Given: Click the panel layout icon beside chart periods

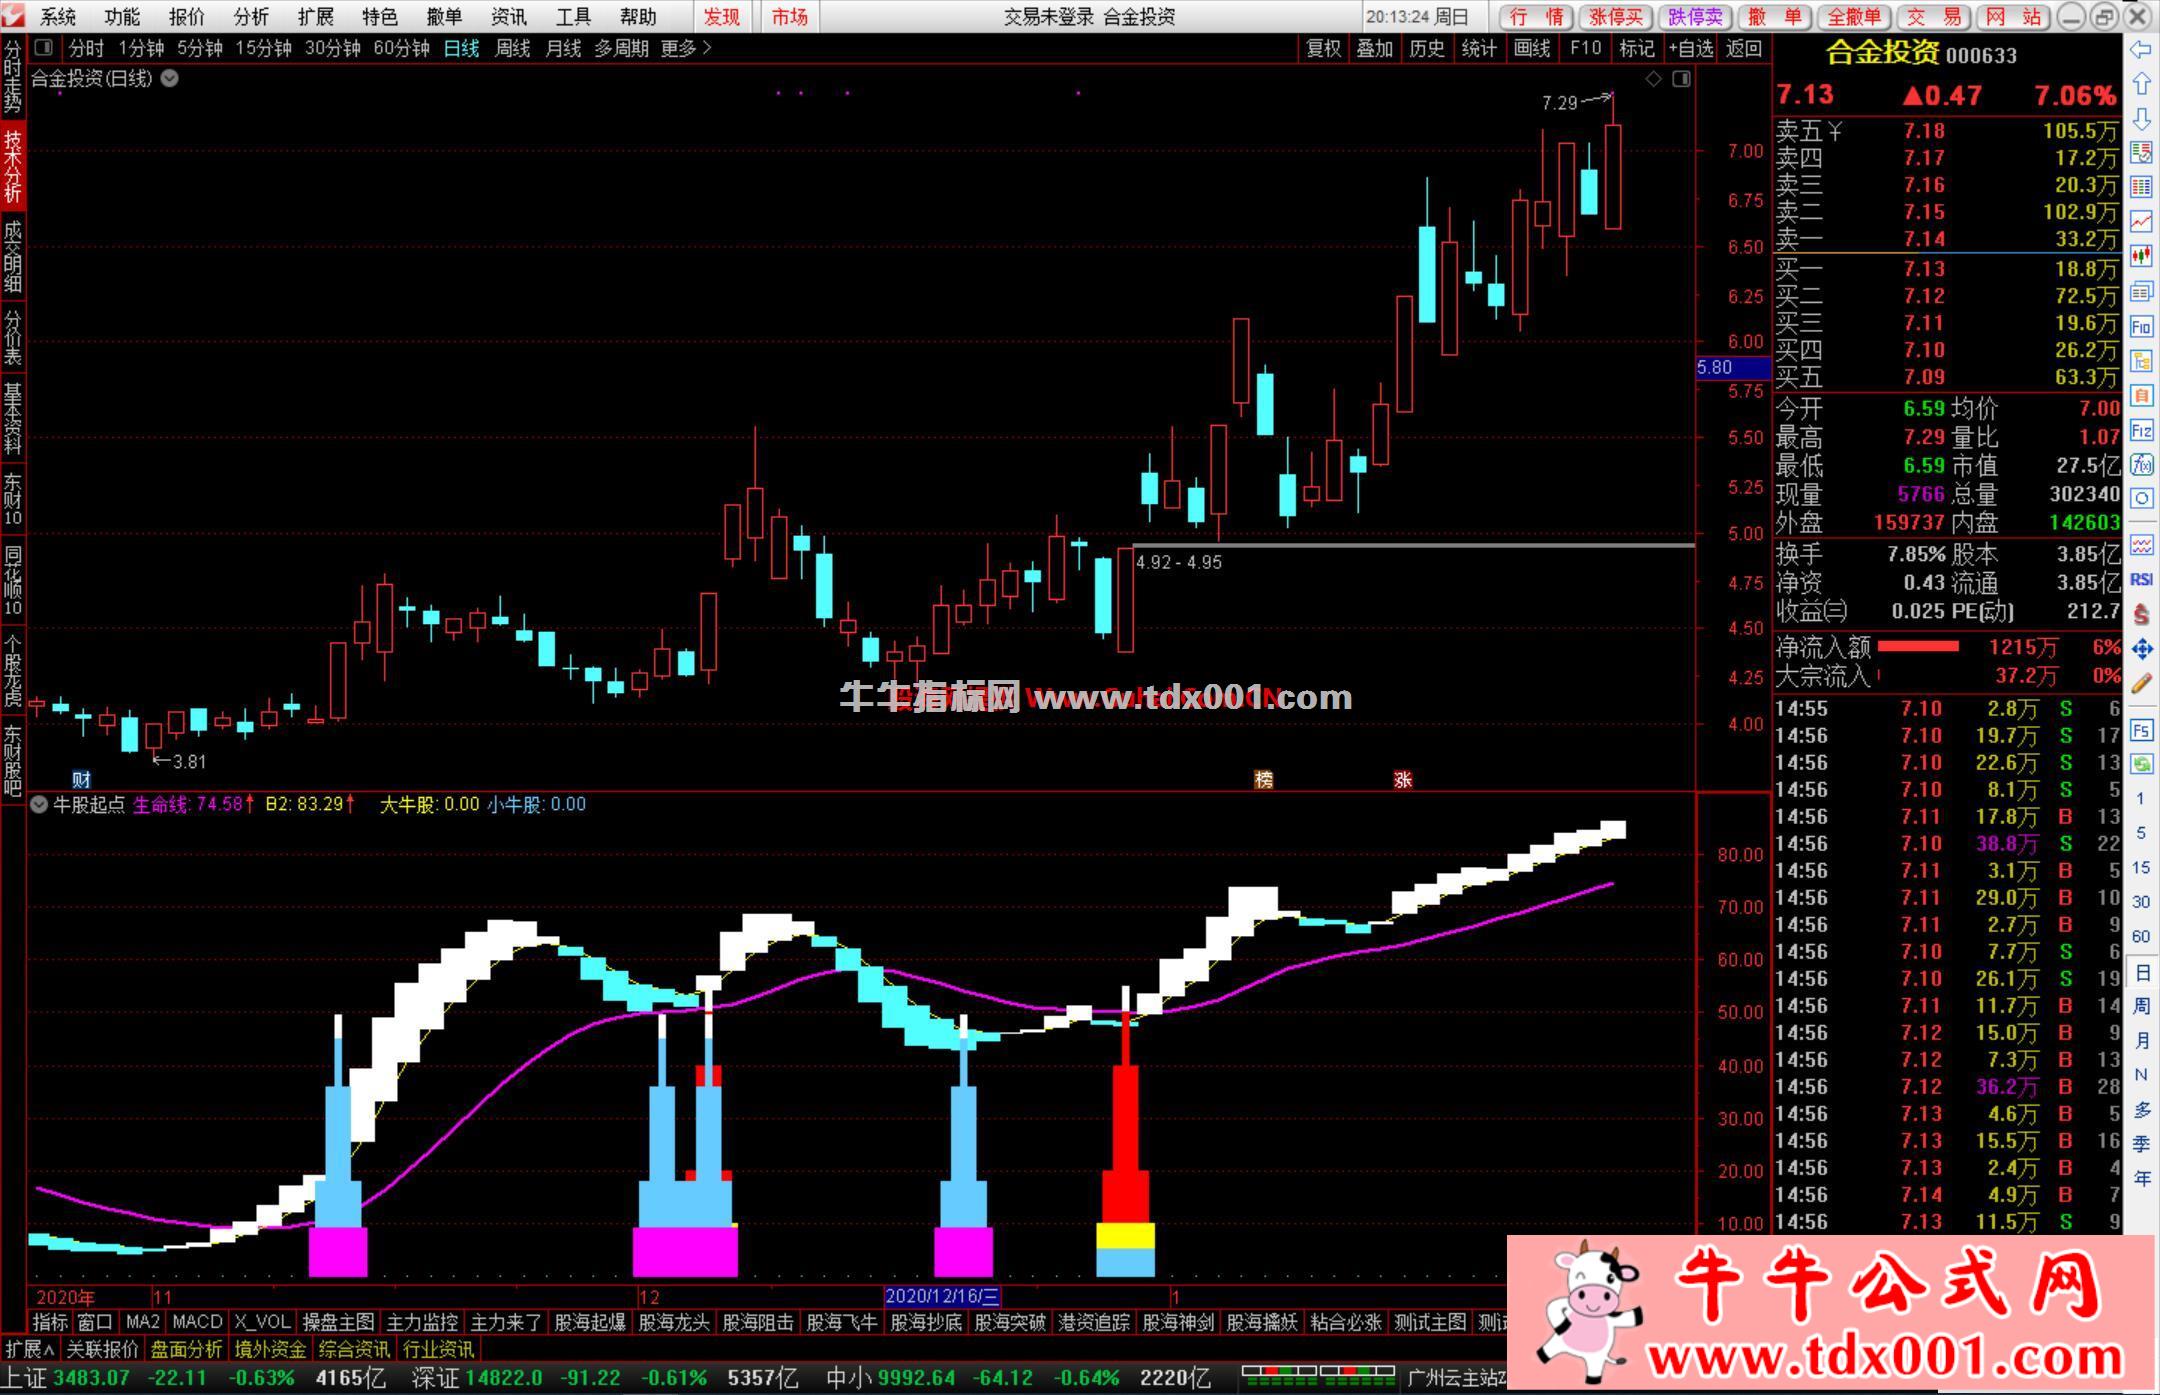Looking at the screenshot, I should coord(43,47).
